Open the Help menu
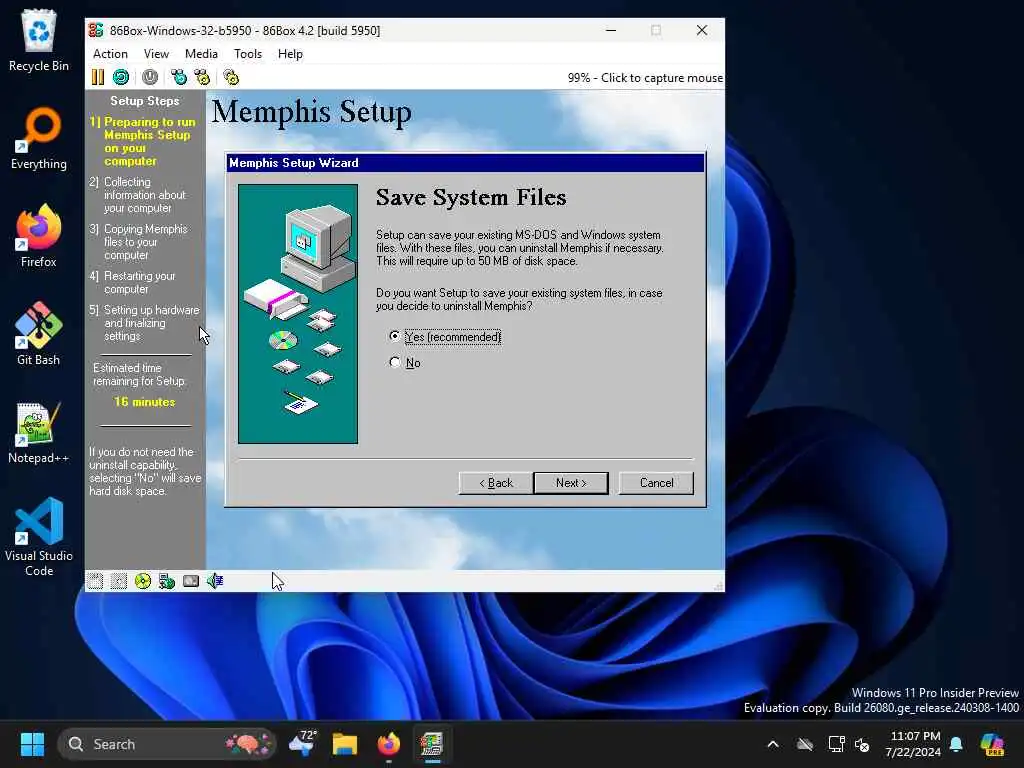This screenshot has height=768, width=1024. pyautogui.click(x=290, y=54)
